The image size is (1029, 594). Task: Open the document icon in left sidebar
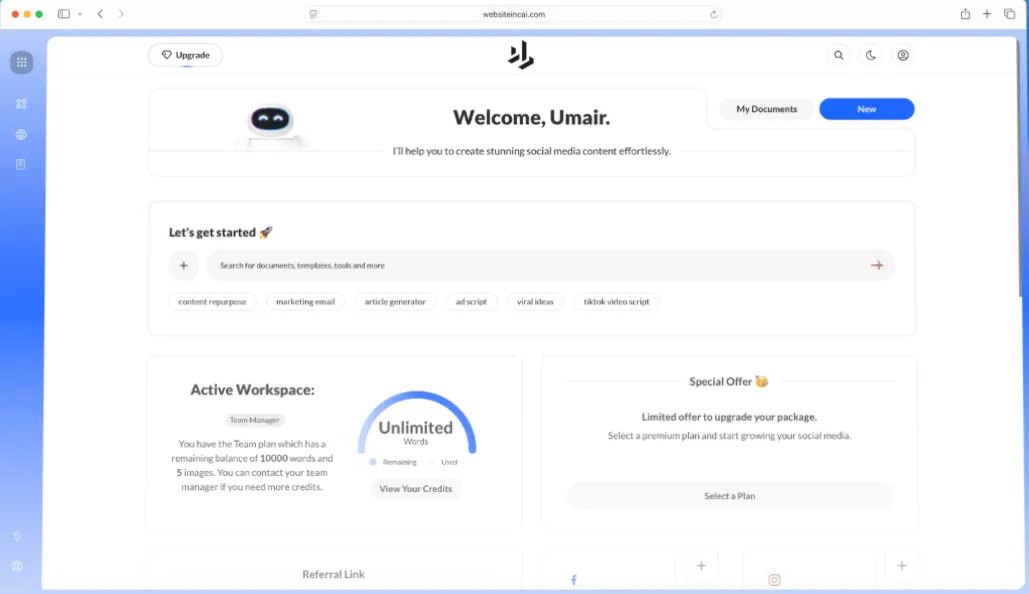21,164
